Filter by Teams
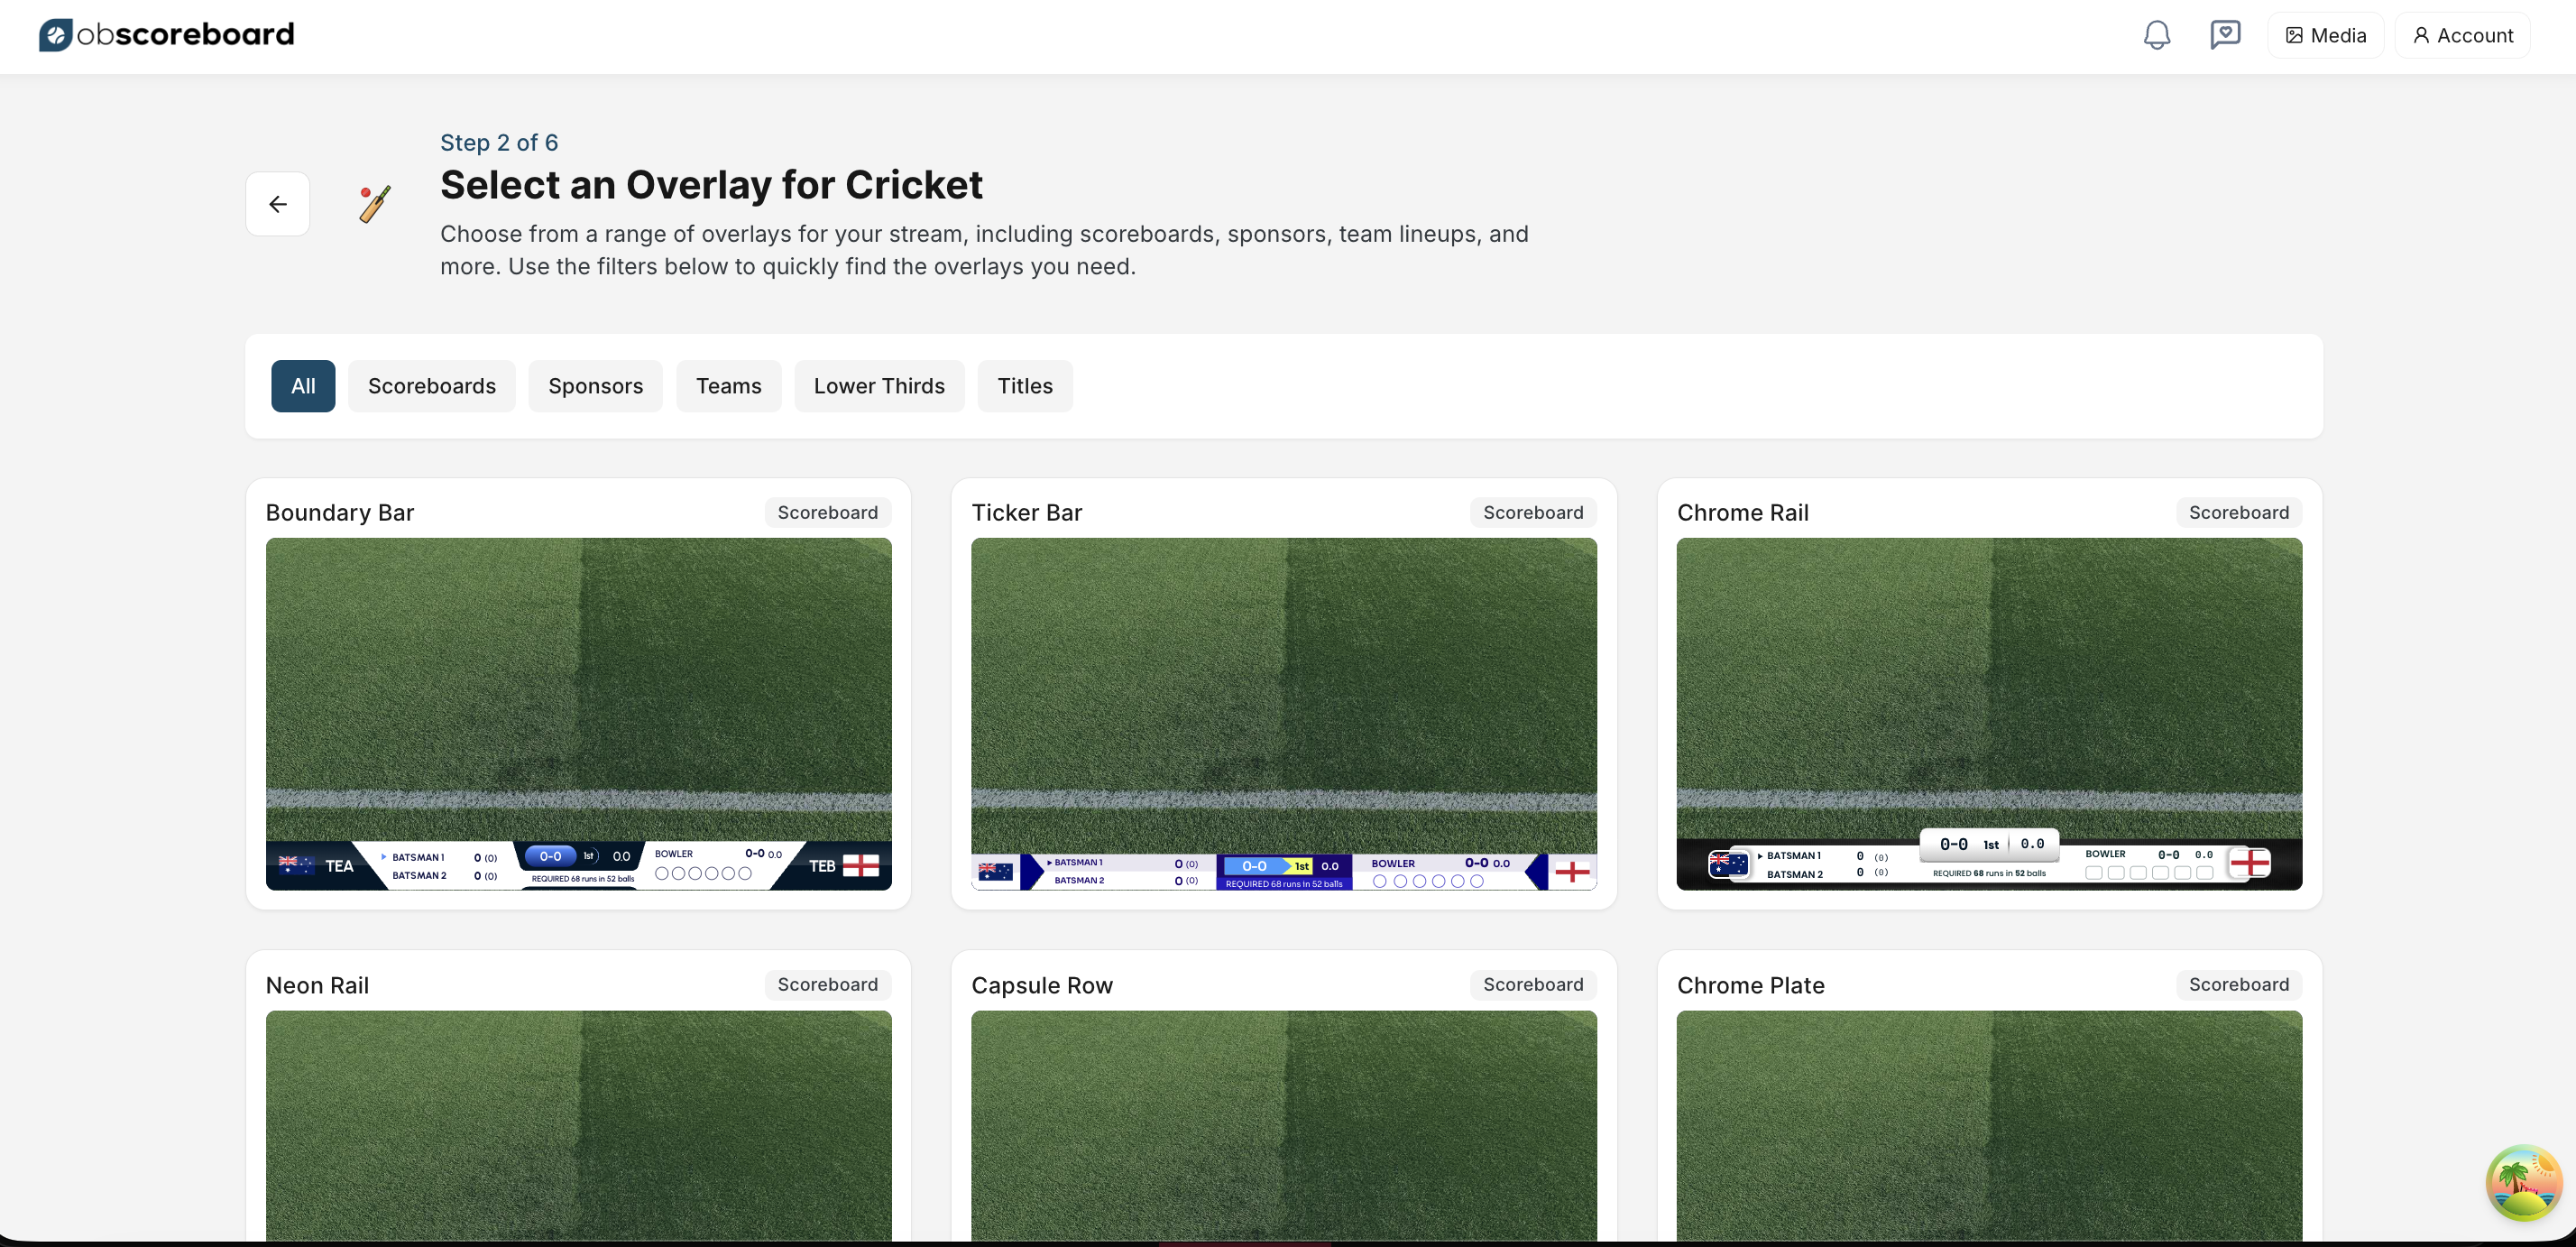This screenshot has width=2576, height=1247. point(728,386)
